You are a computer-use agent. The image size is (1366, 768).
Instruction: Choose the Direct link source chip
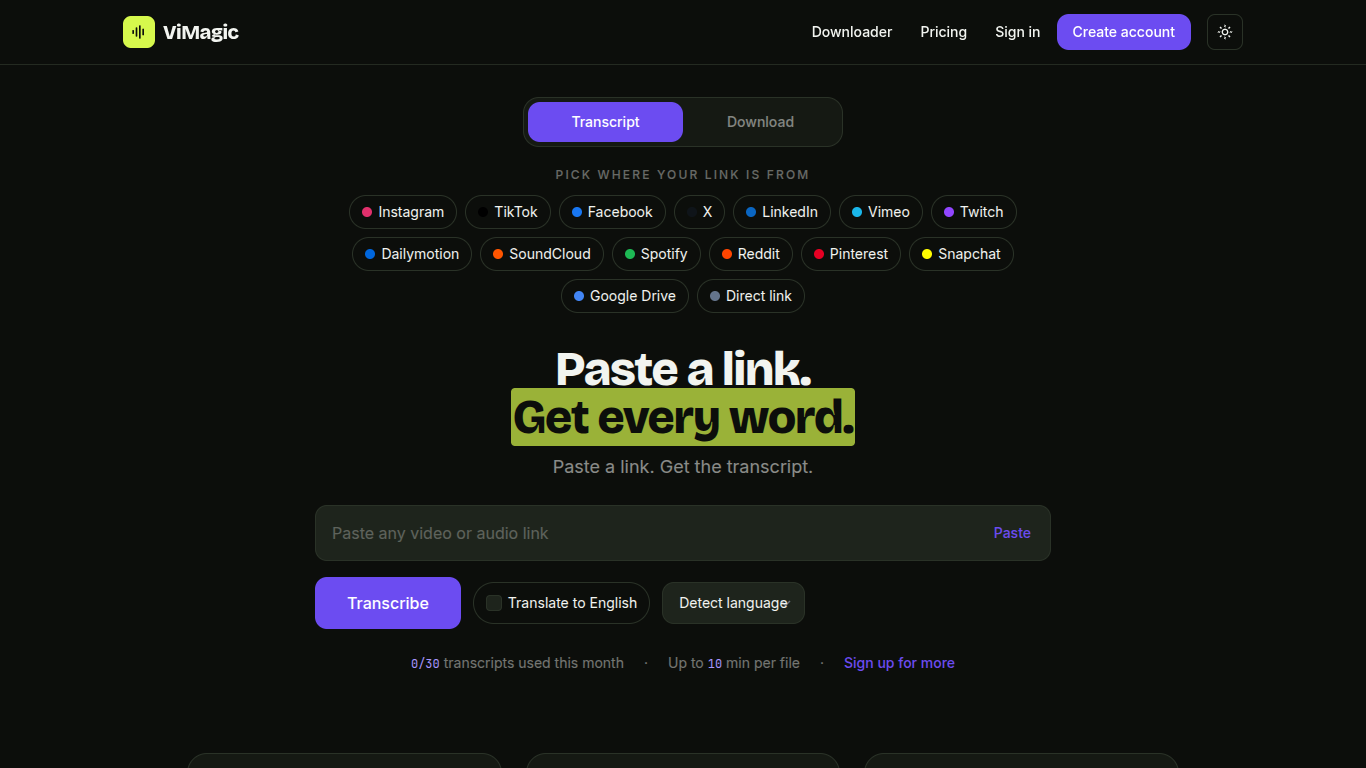tap(751, 296)
